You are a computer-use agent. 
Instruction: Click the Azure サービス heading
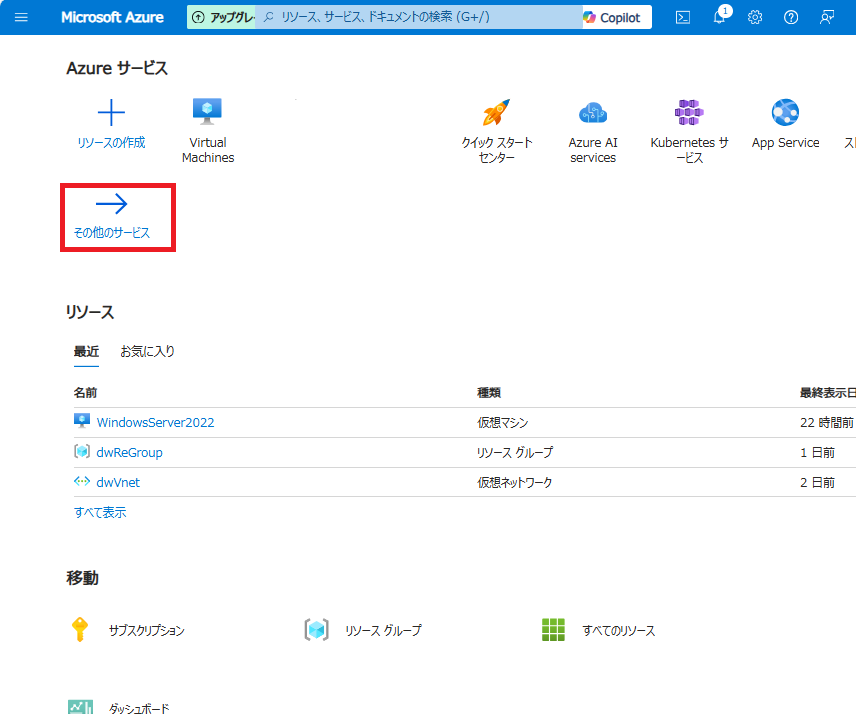click(x=117, y=68)
